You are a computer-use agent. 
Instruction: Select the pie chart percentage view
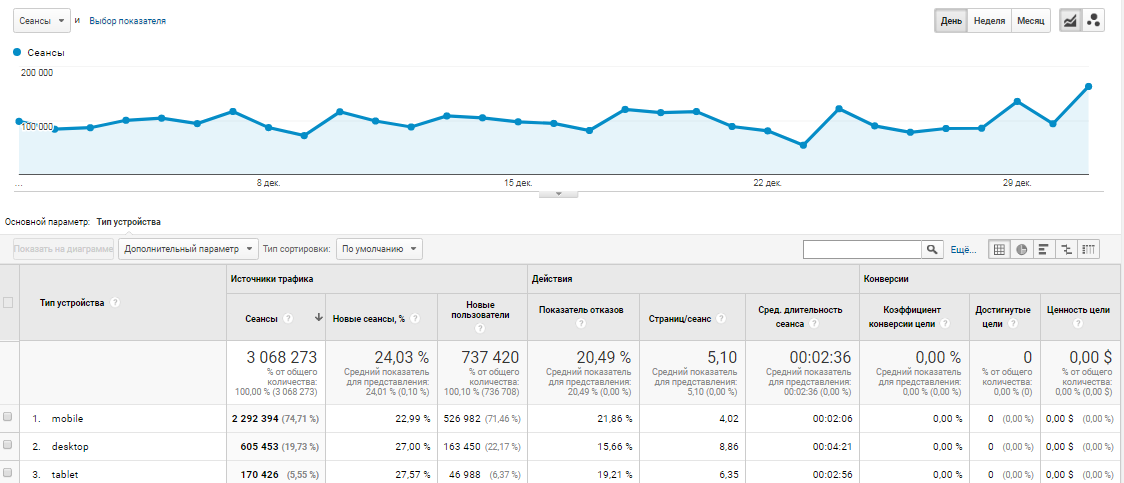click(x=1021, y=249)
